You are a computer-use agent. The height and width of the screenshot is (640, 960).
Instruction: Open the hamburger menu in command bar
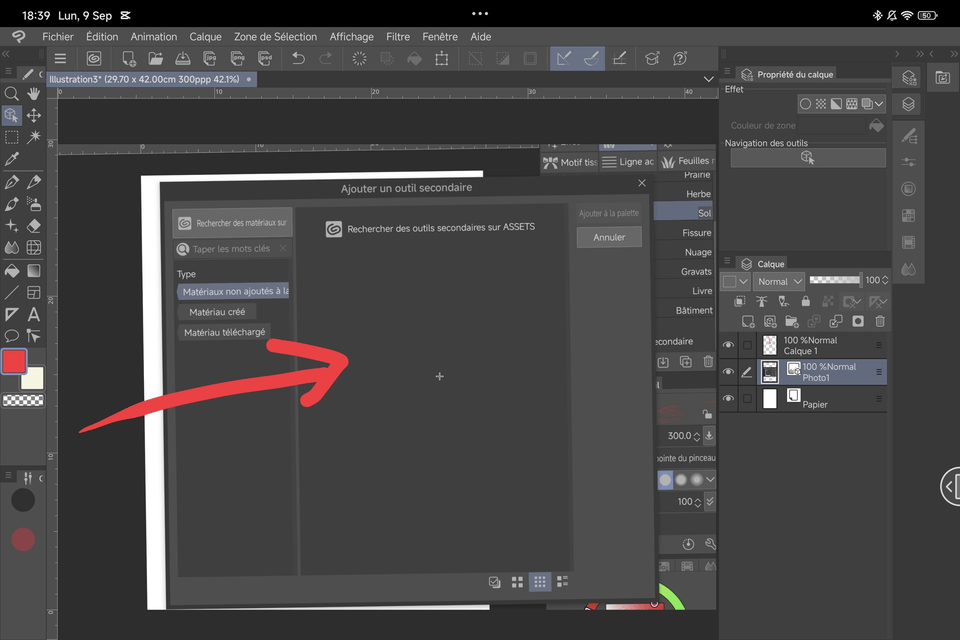(60, 59)
